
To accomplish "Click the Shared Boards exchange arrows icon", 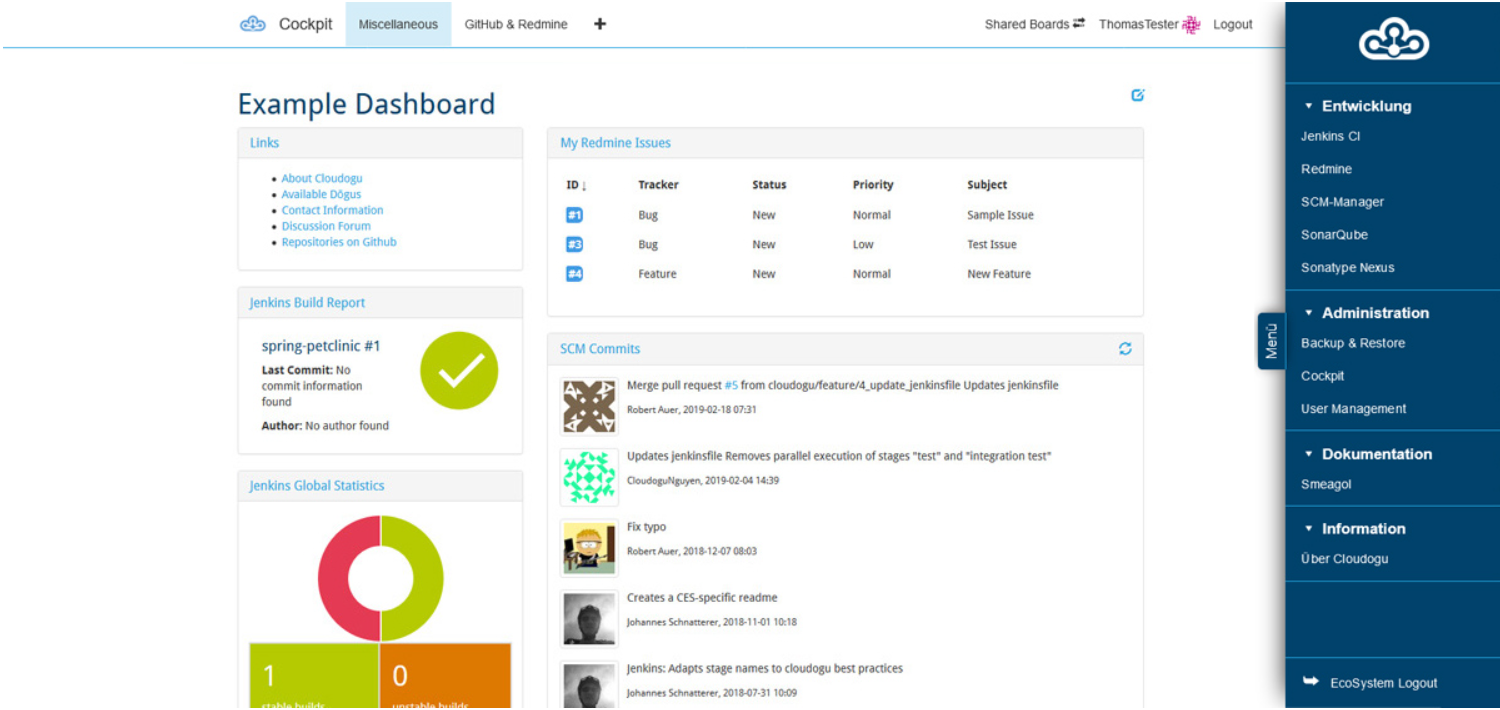I will tap(1080, 23).
